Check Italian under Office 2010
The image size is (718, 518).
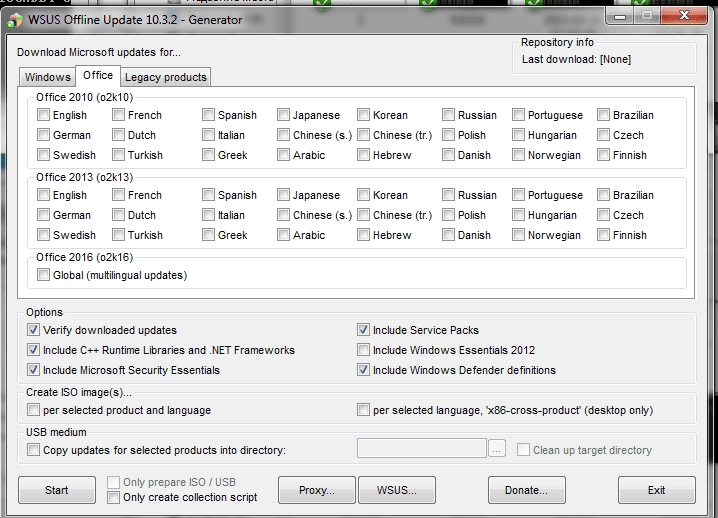coord(208,135)
